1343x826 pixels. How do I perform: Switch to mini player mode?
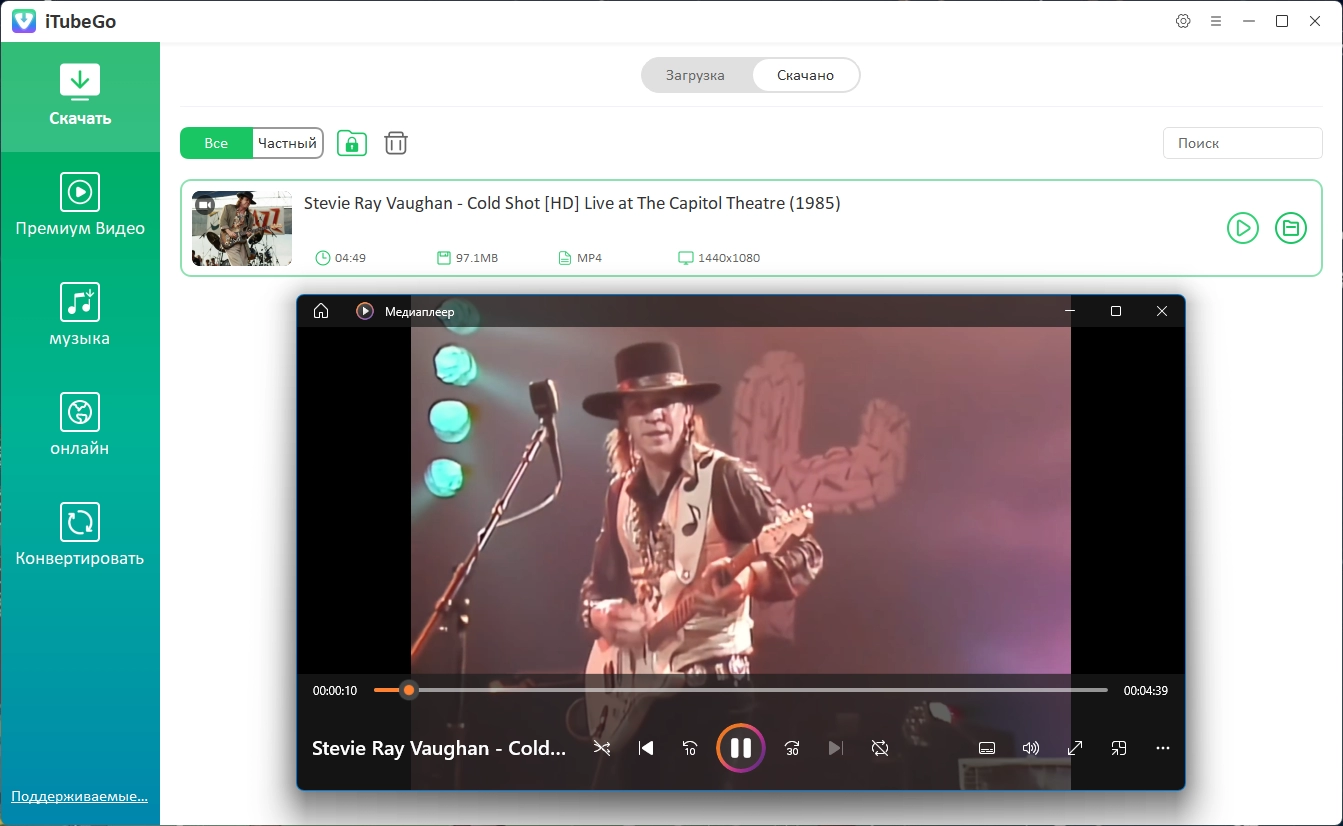tap(1119, 748)
